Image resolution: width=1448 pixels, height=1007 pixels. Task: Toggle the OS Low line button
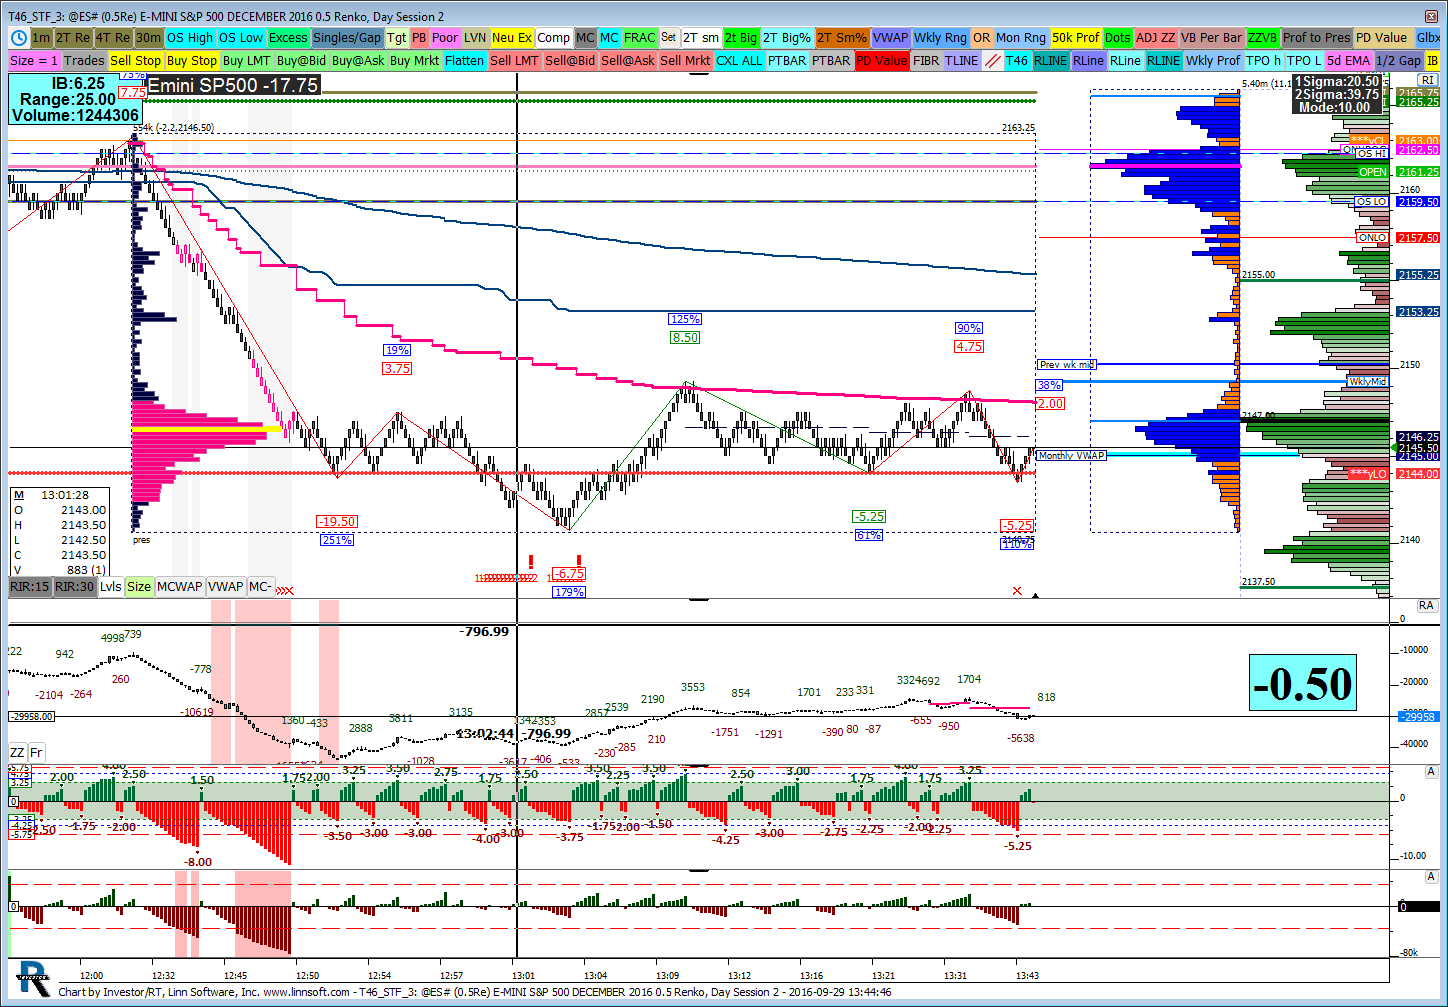[241, 38]
